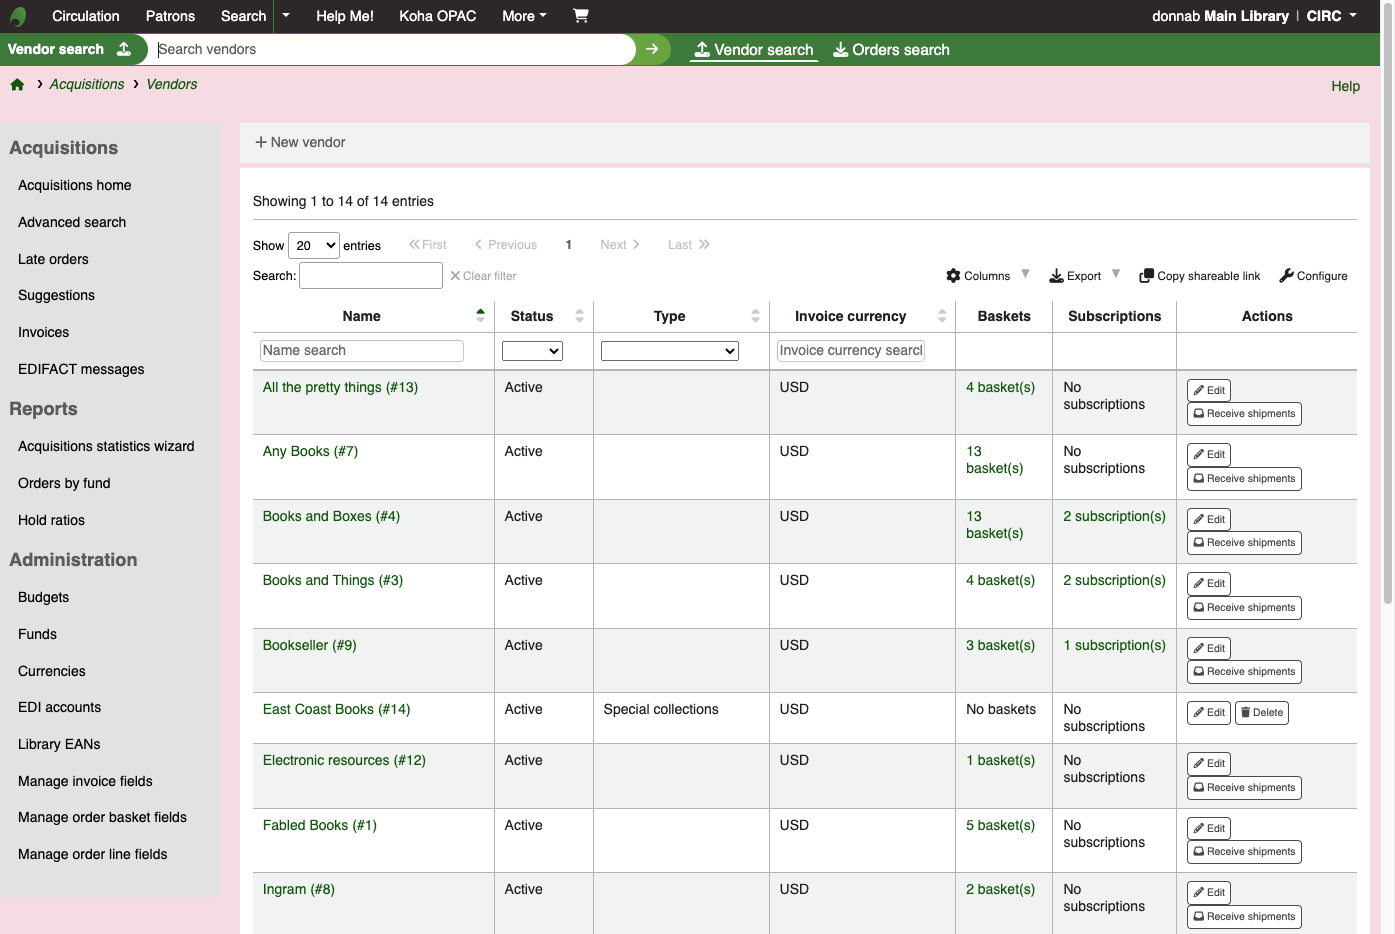Screen dimensions: 1395x934
Task: Sort table by Name column
Action: pos(372,316)
